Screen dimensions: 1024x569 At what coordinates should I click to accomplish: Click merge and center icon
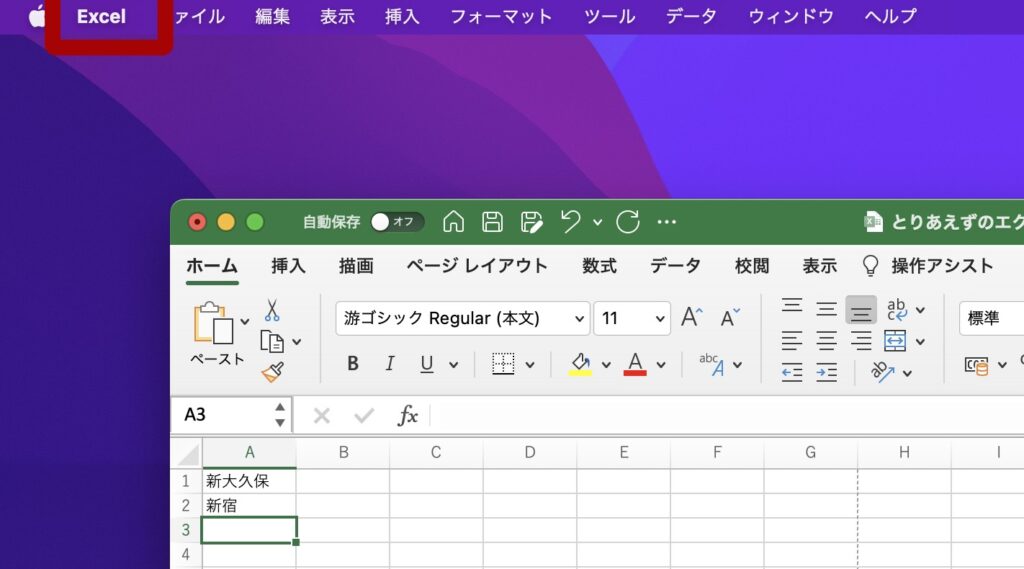895,340
